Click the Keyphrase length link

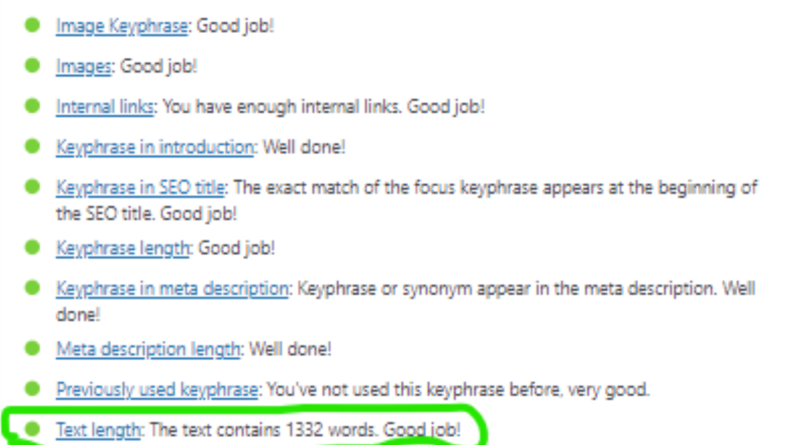point(123,248)
